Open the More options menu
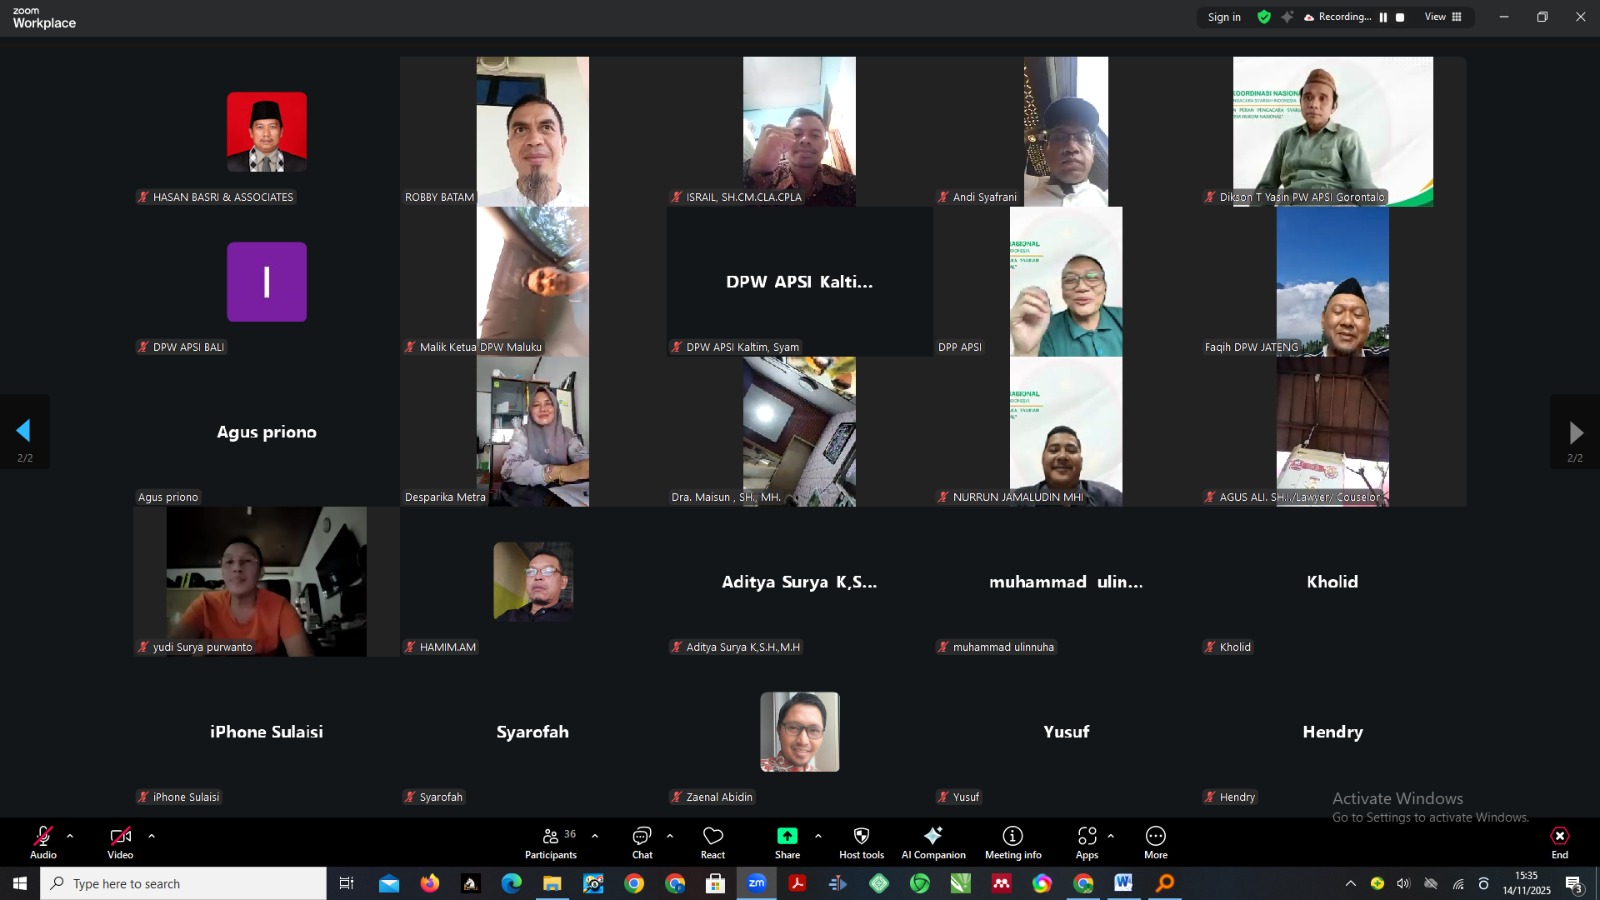 [x=1155, y=842]
